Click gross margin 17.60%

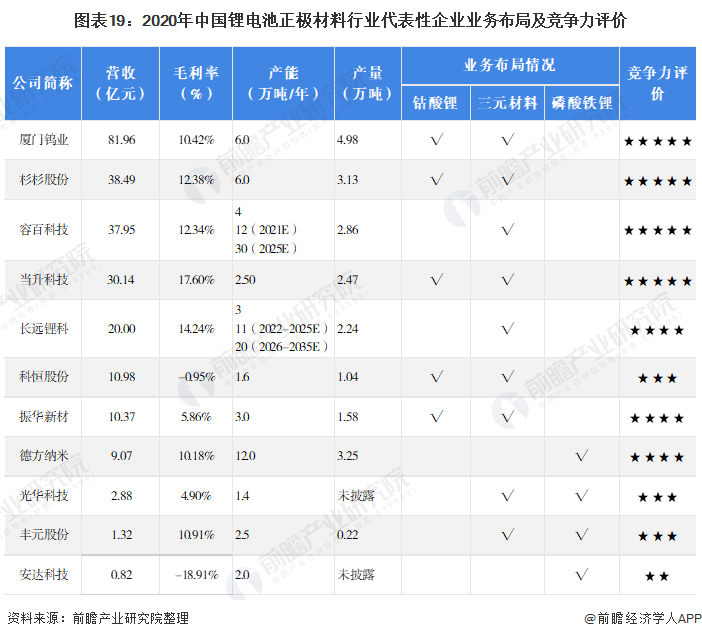click(x=196, y=280)
